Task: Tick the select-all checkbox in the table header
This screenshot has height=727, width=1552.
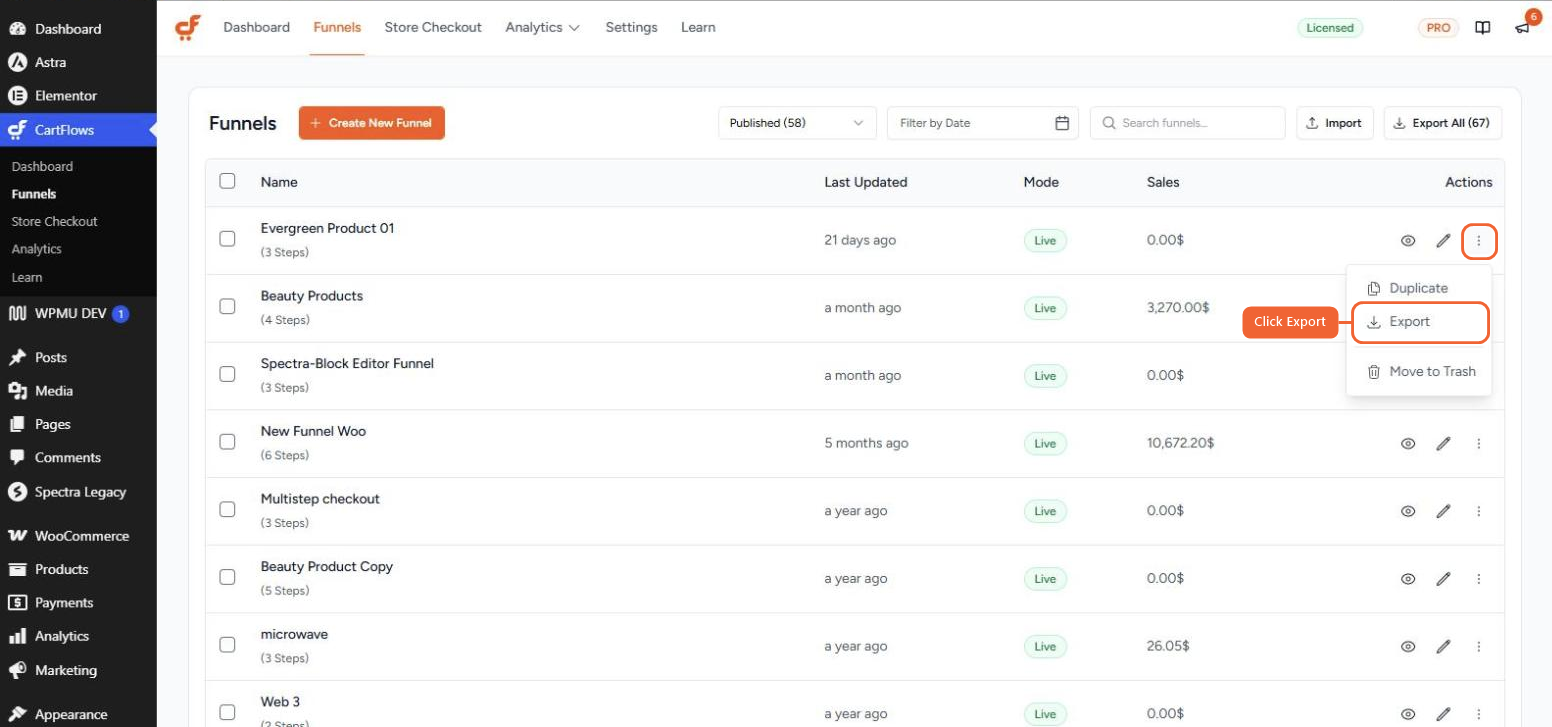Action: (227, 181)
